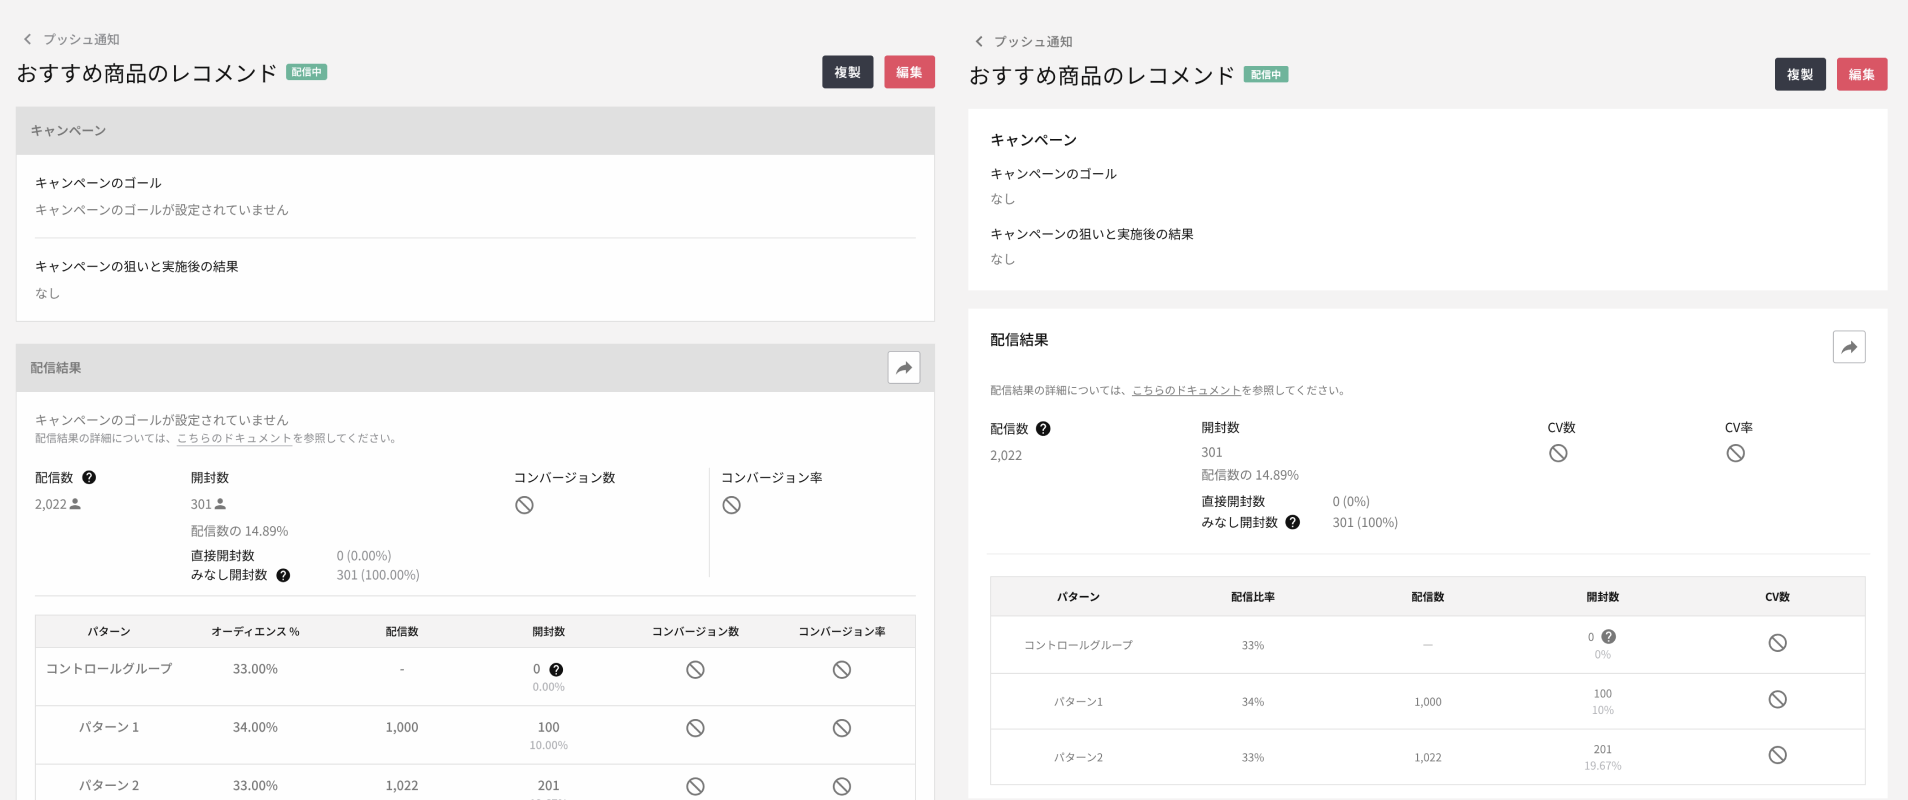Screen dimensions: 1908x800
Task: Click 34% in the right table's パターン1 row
Action: click(1253, 702)
